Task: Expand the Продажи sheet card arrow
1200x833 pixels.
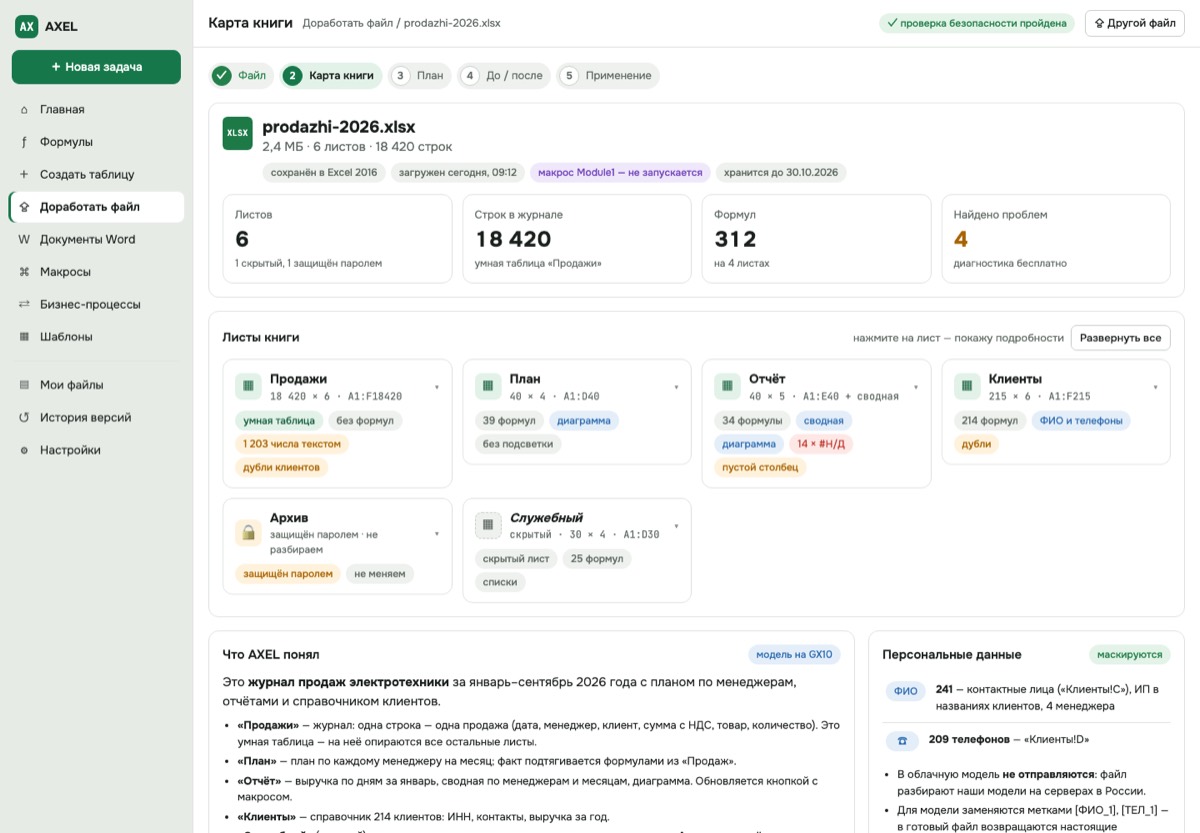Action: 437,387
